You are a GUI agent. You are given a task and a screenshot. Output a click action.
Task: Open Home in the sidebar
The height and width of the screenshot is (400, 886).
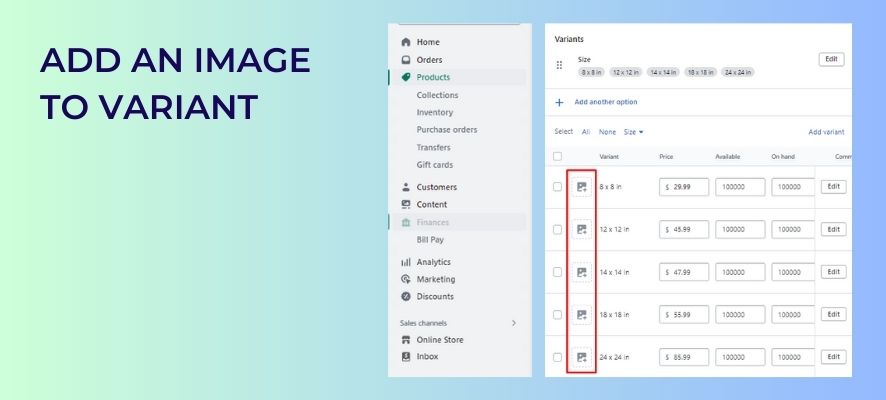pos(428,42)
